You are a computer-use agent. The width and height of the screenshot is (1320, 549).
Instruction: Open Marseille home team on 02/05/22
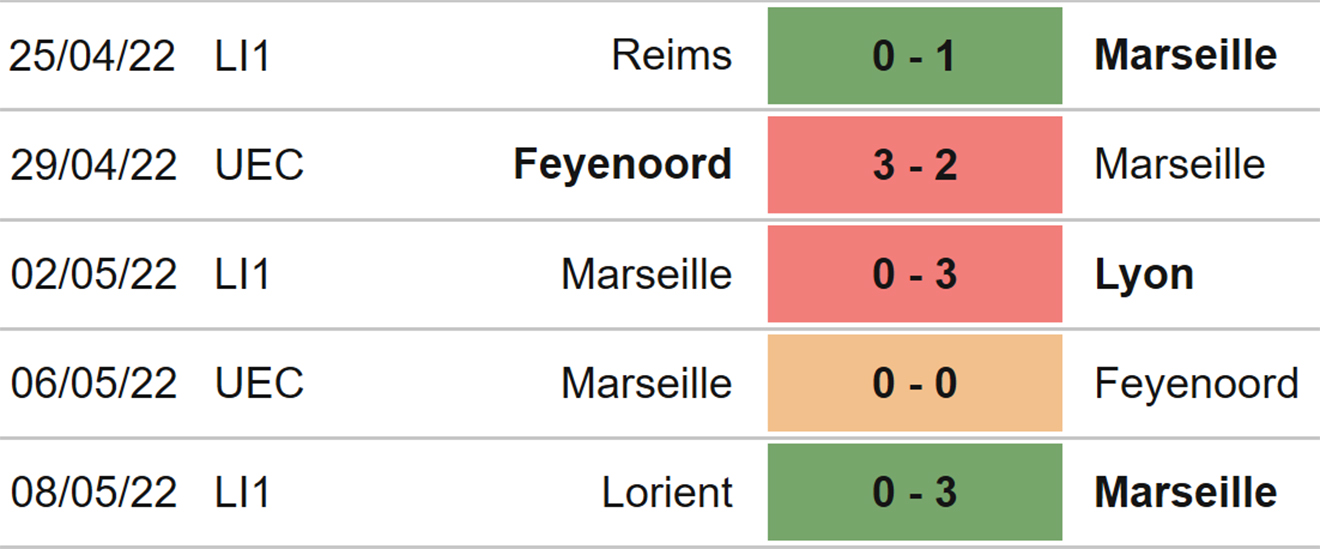pyautogui.click(x=646, y=274)
